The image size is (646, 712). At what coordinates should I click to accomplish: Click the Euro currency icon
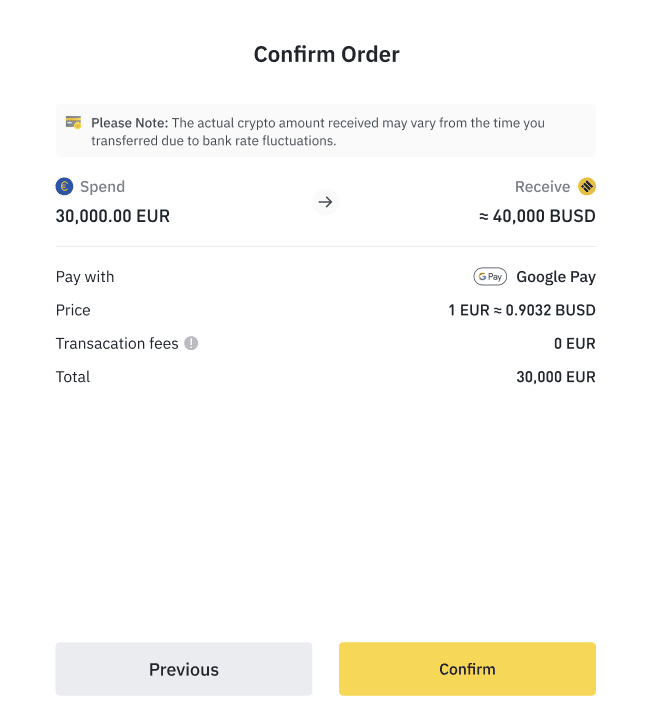click(65, 186)
